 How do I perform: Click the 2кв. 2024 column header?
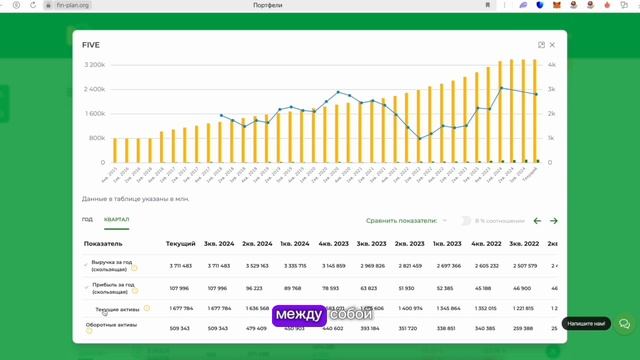pyautogui.click(x=257, y=244)
